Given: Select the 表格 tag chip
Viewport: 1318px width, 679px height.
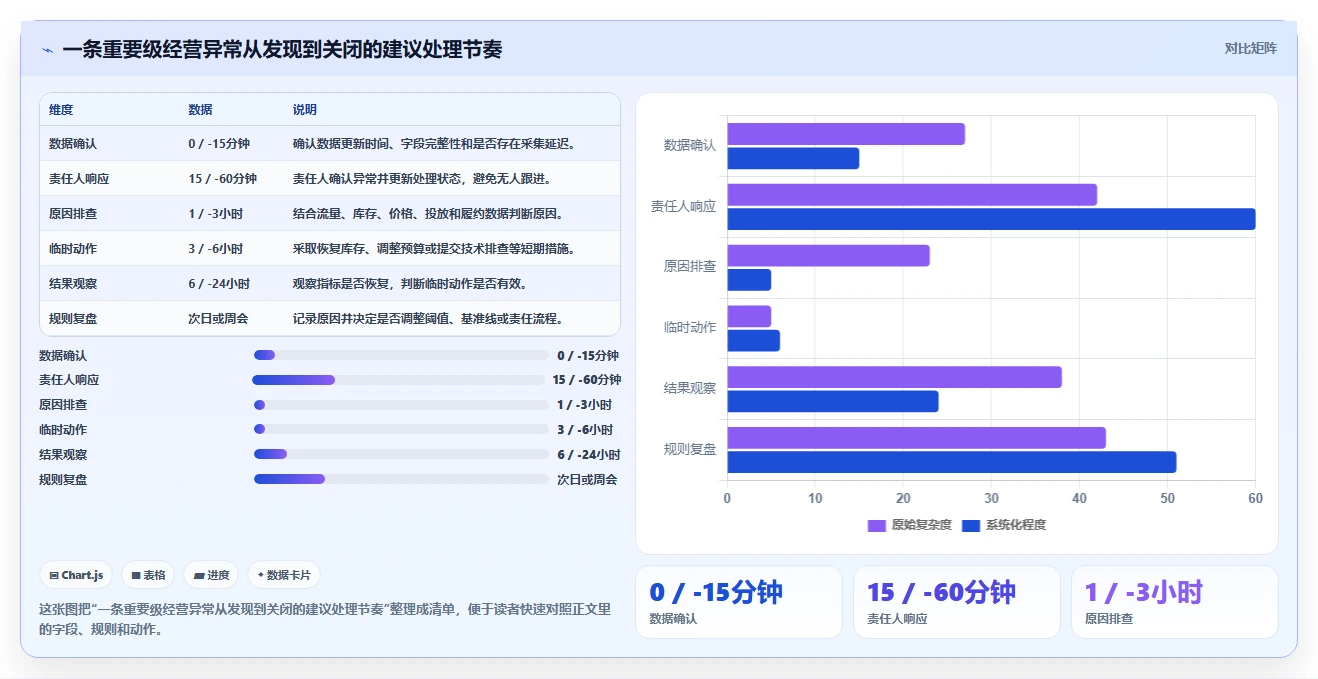Looking at the screenshot, I should click(x=148, y=575).
